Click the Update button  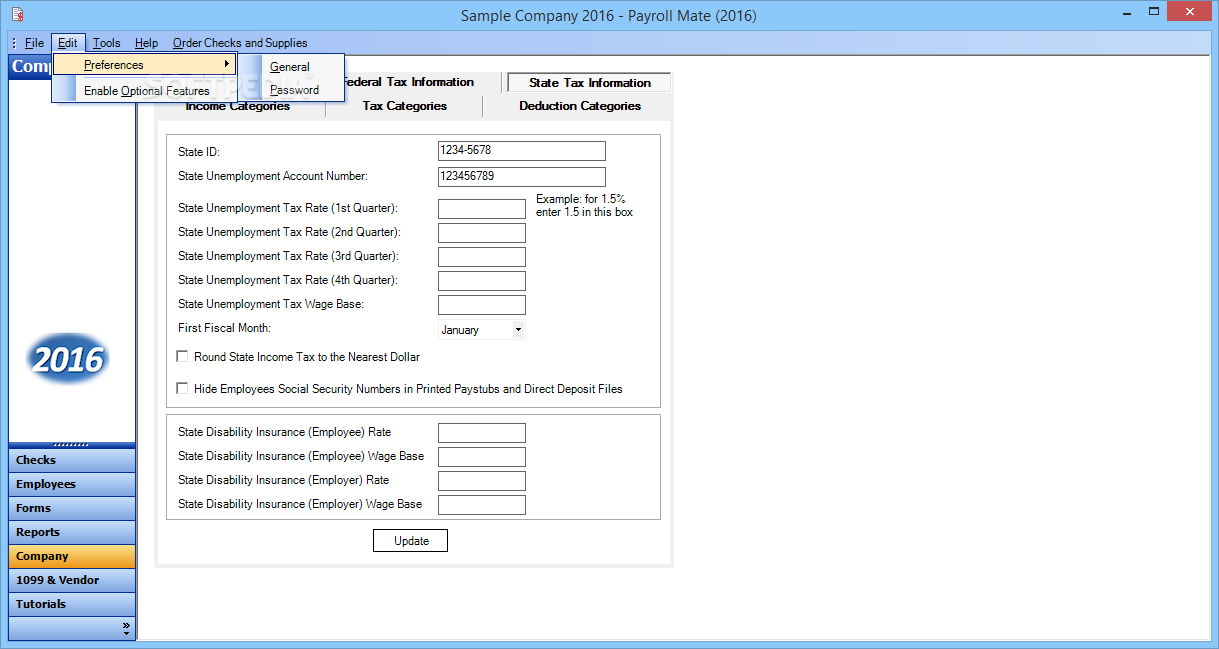pyautogui.click(x=411, y=541)
